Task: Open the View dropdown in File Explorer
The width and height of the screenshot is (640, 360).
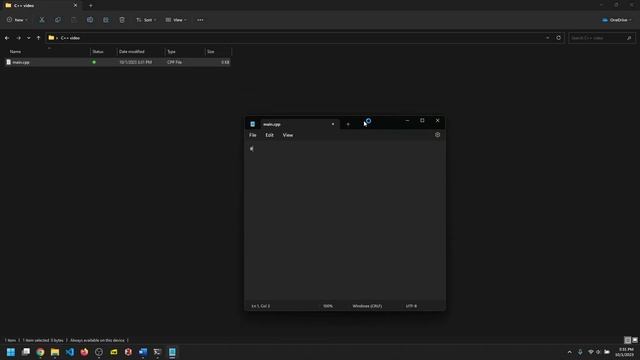Action: (x=176, y=20)
